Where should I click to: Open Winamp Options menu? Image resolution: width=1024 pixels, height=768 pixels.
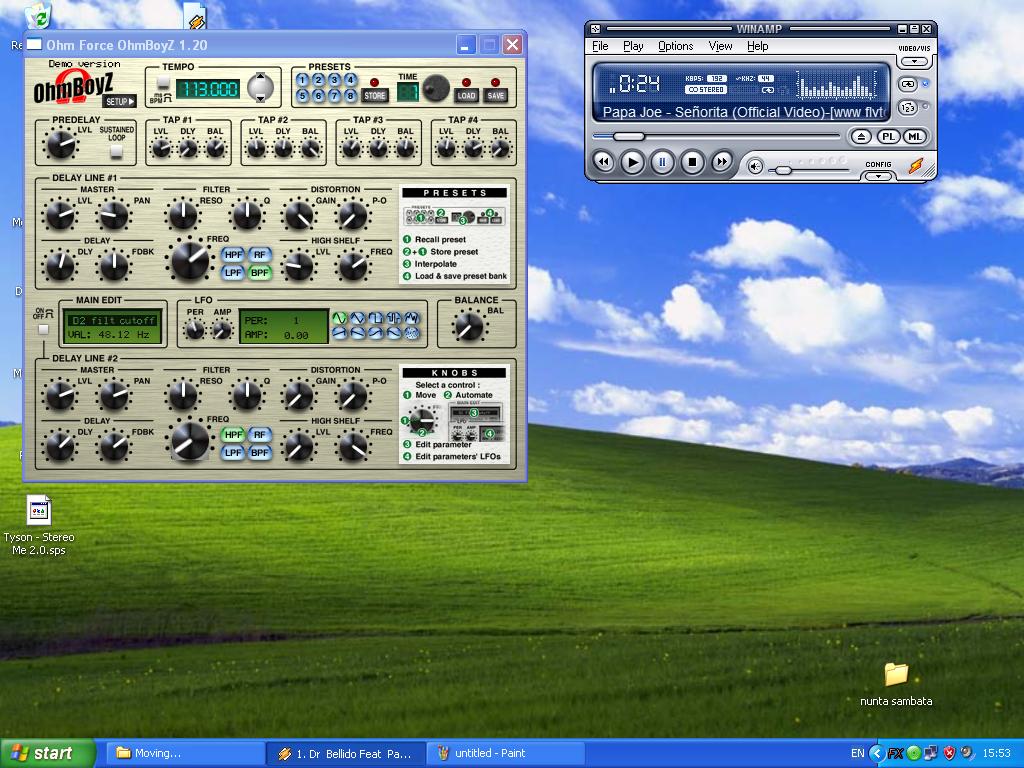pos(675,46)
